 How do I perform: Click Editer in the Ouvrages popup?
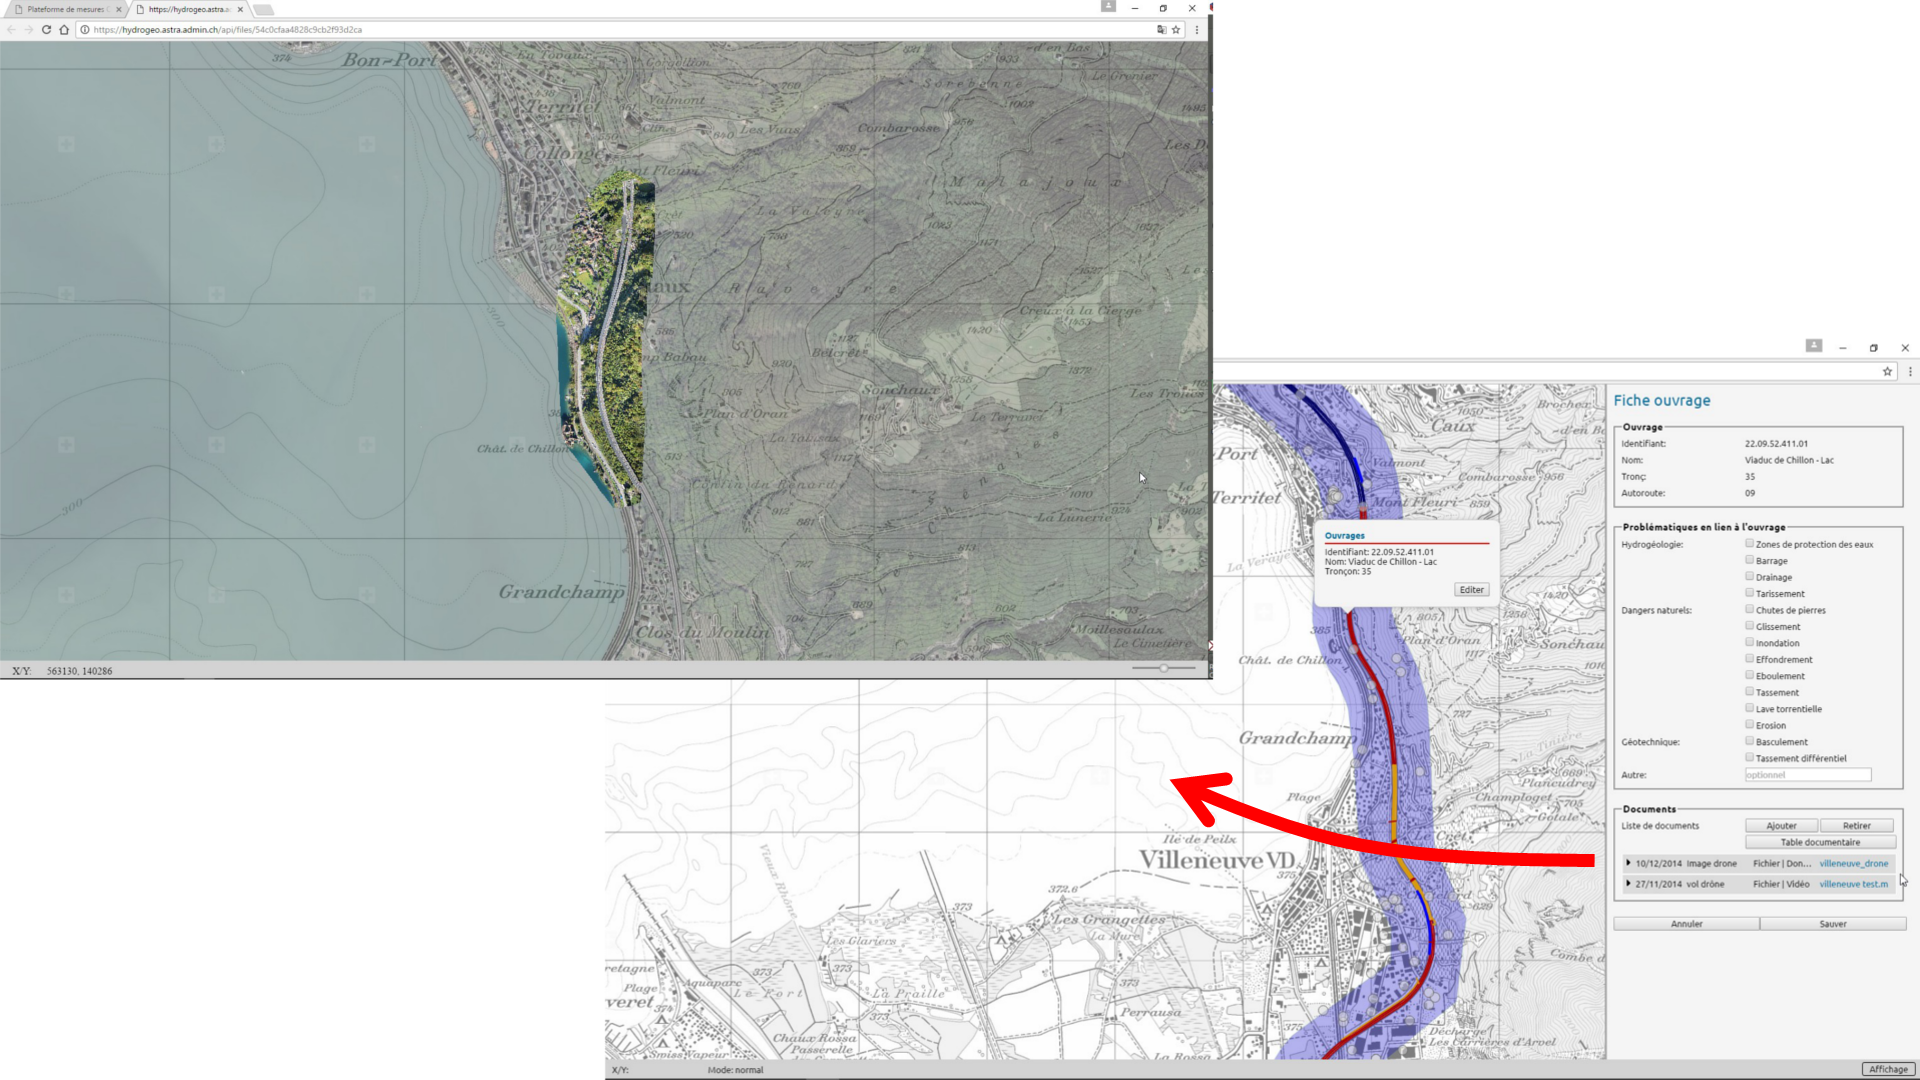click(1472, 590)
